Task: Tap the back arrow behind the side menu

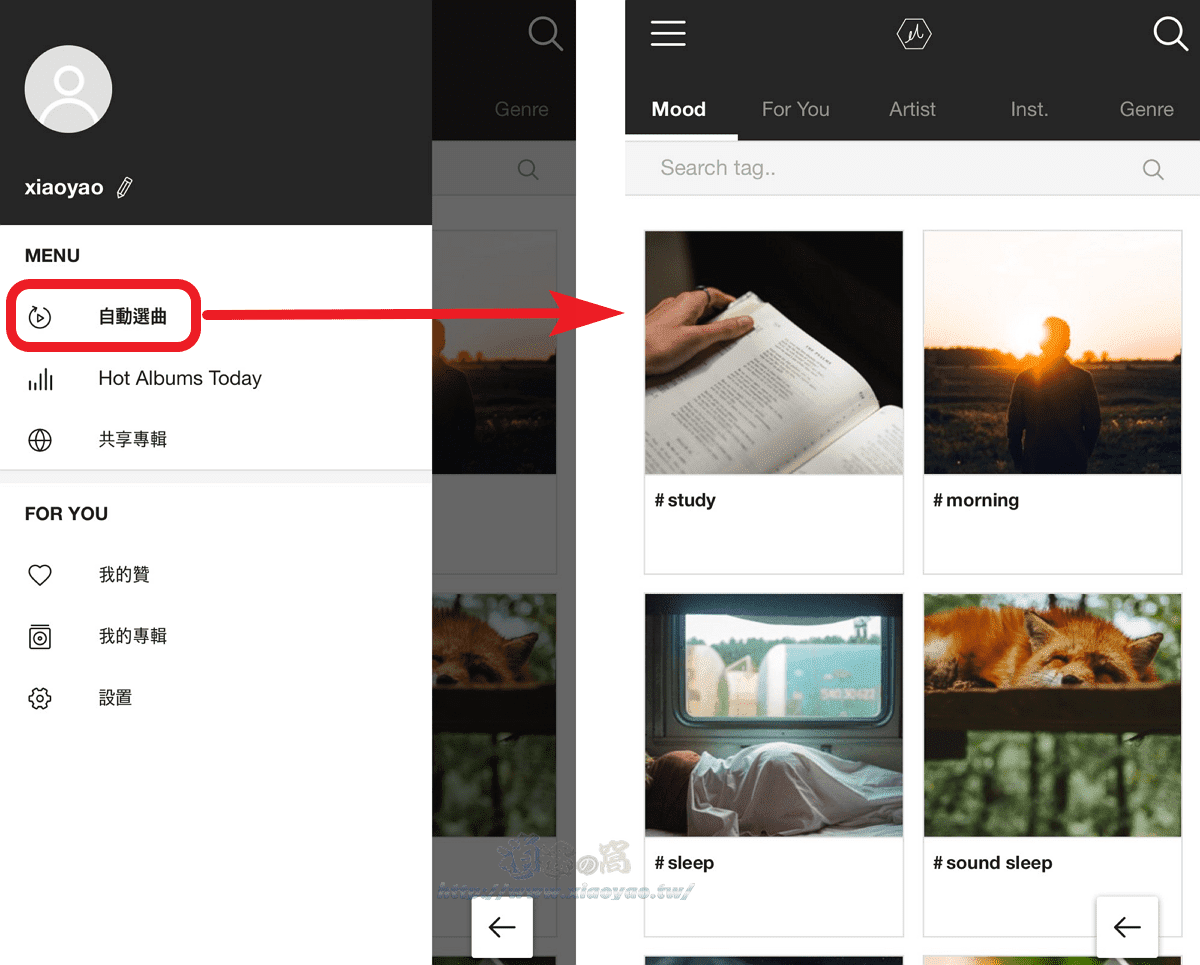Action: (x=502, y=927)
